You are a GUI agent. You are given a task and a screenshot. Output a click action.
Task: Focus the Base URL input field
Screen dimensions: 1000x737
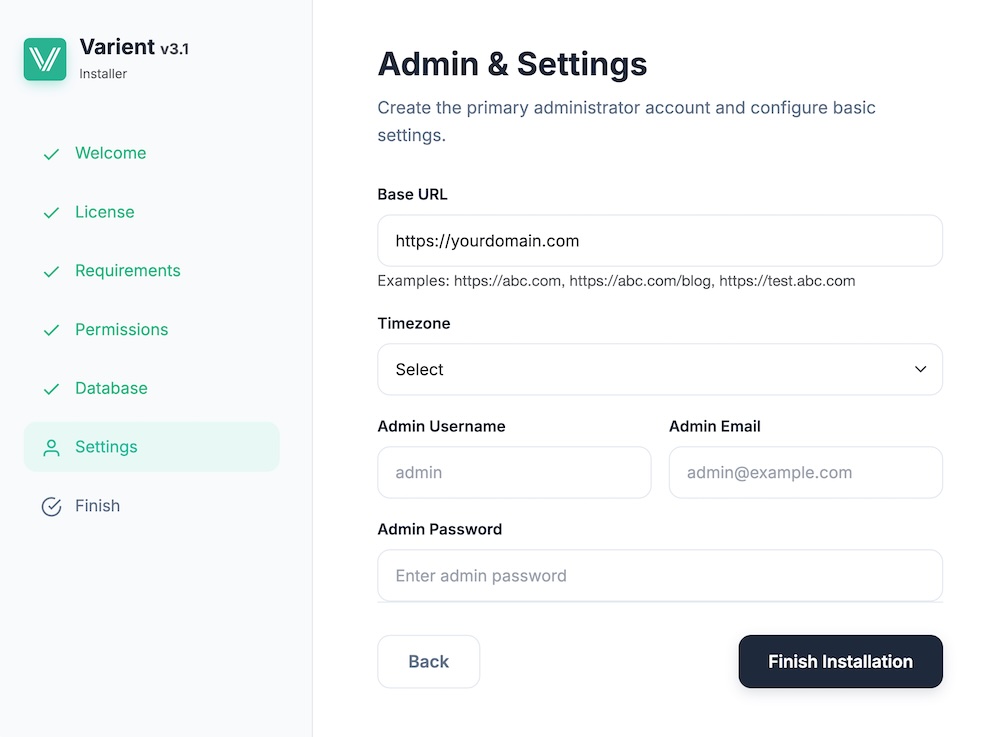[x=659, y=240]
